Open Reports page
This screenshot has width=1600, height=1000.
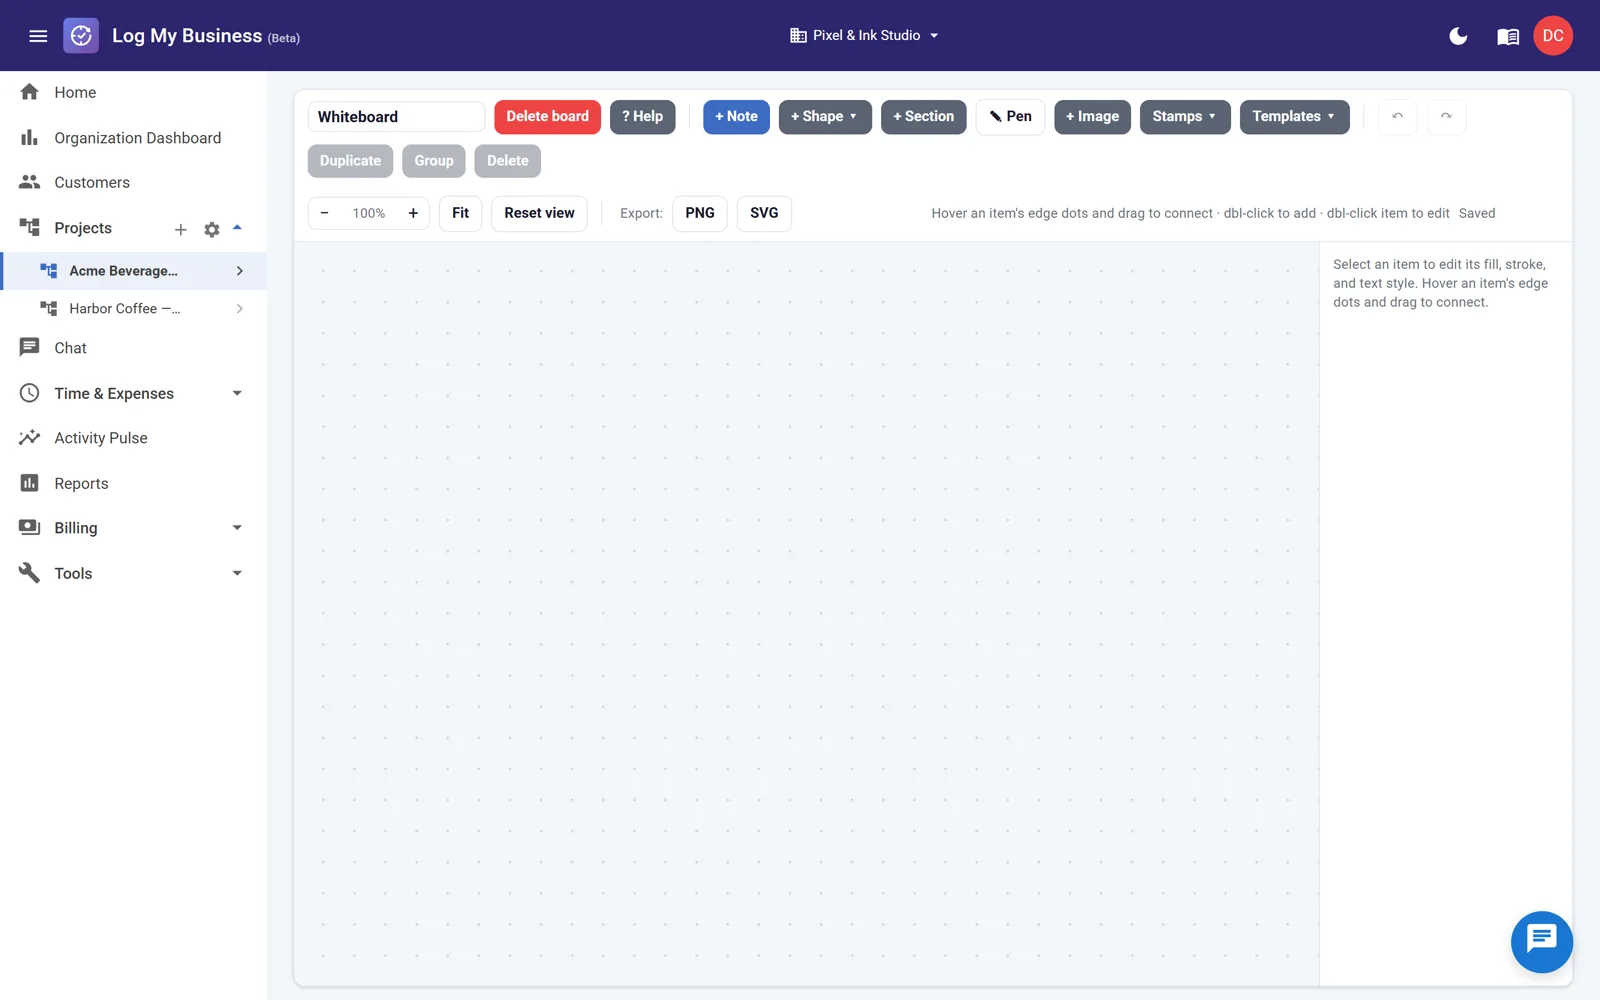tap(133, 484)
